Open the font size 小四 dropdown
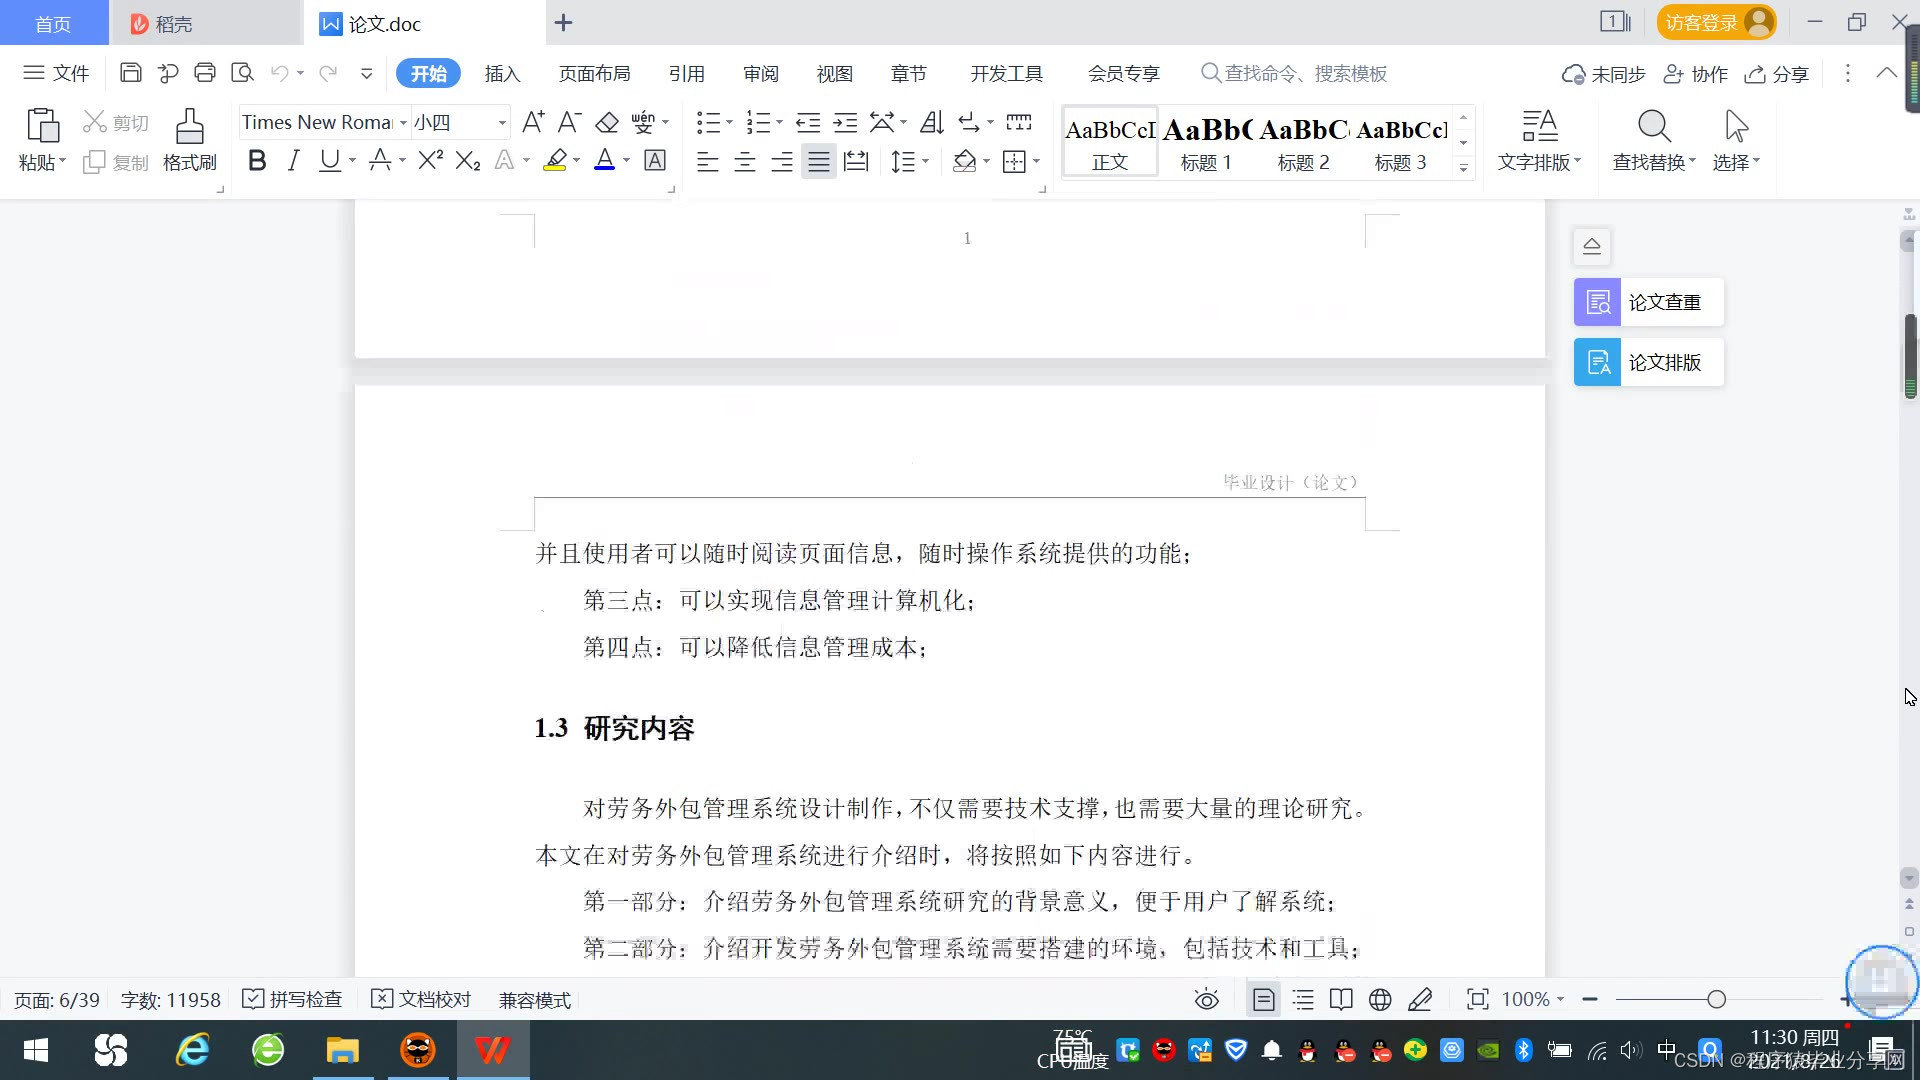The width and height of the screenshot is (1920, 1080). click(502, 123)
